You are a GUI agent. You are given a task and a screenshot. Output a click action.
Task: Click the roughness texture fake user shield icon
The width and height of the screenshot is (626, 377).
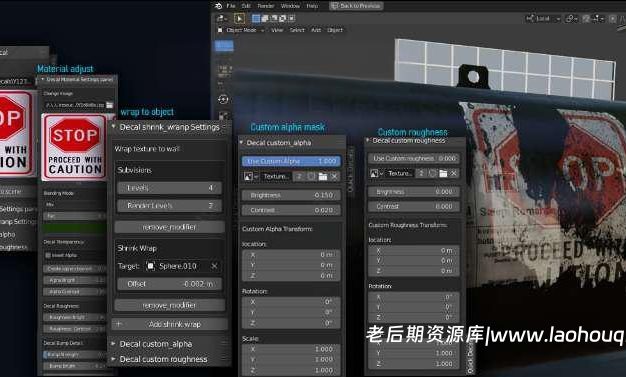432,173
